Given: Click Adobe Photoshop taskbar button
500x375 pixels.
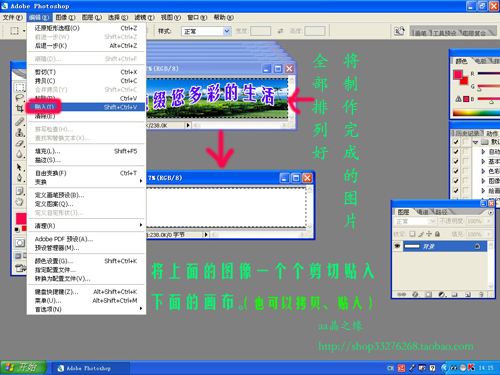Looking at the screenshot, I should 91,368.
